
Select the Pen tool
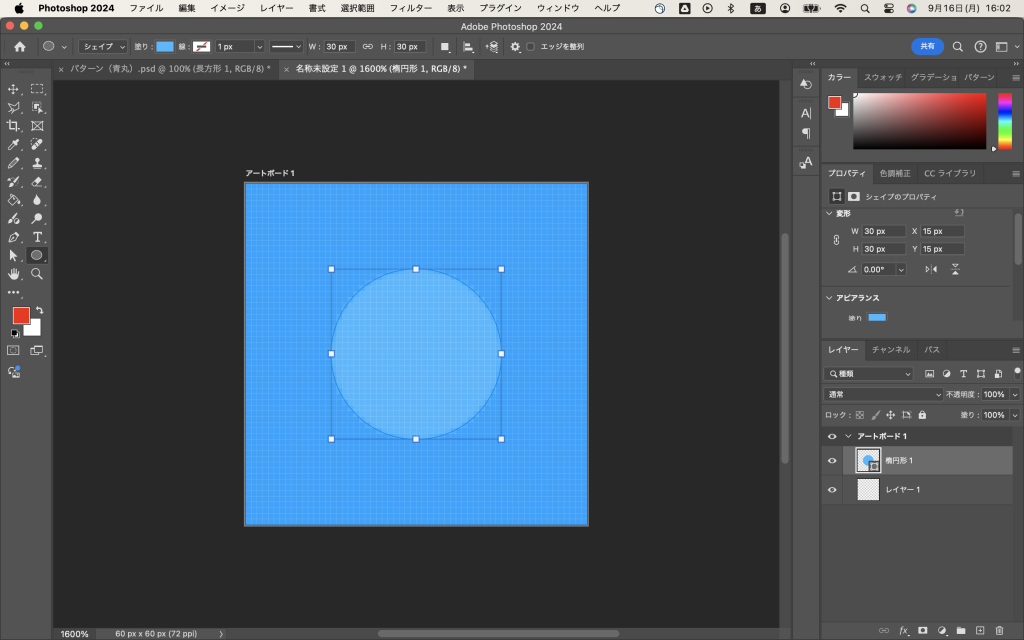click(14, 237)
